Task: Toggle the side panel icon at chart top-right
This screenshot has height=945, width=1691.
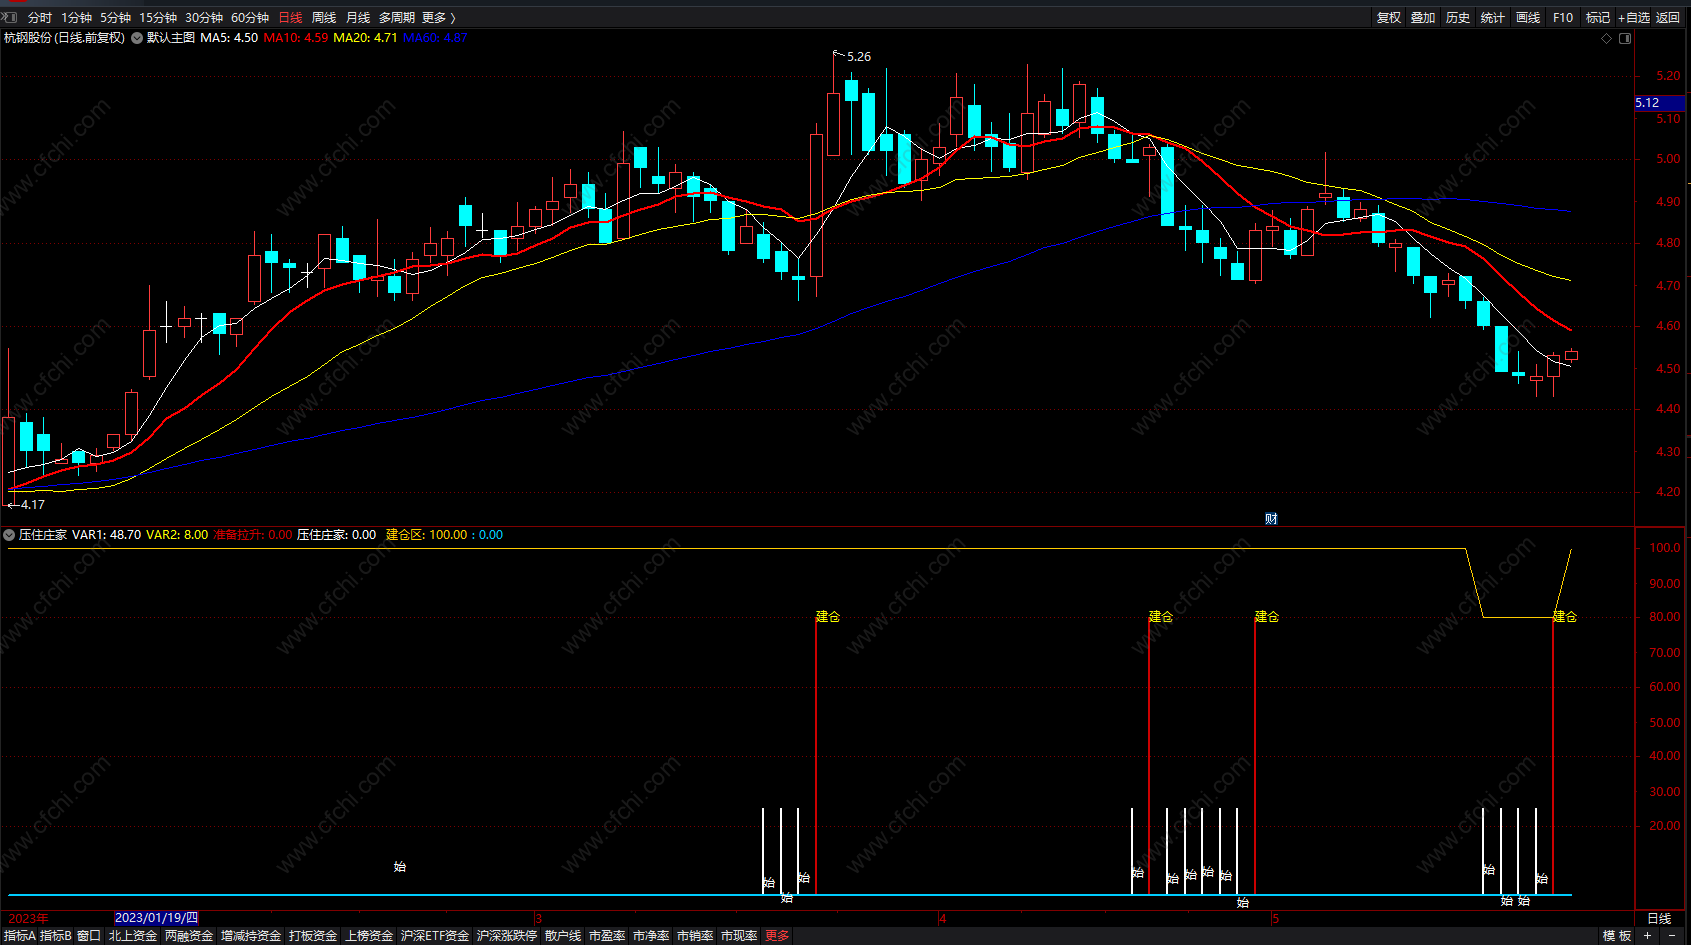Action: coord(1625,38)
